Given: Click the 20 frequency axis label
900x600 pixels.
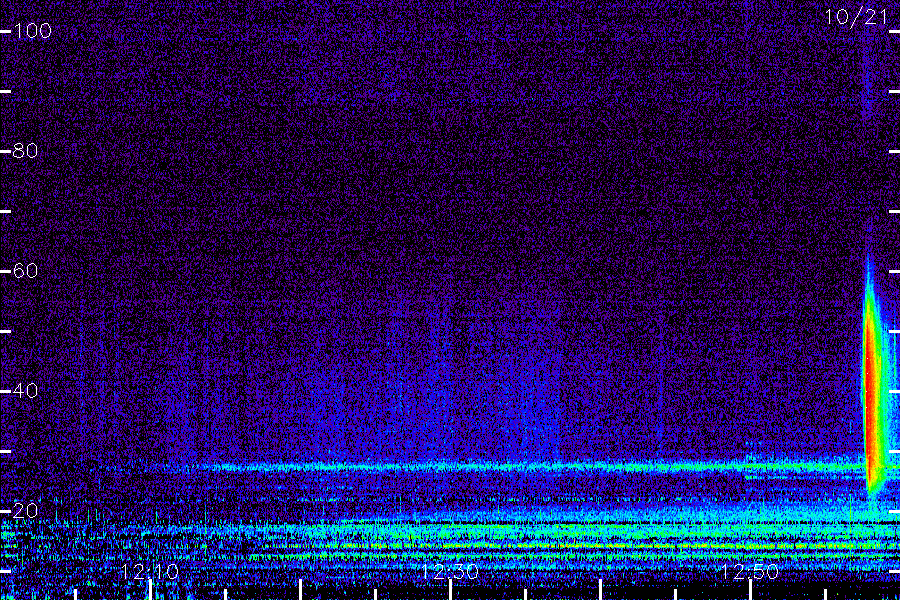Looking at the screenshot, I should pyautogui.click(x=25, y=510).
